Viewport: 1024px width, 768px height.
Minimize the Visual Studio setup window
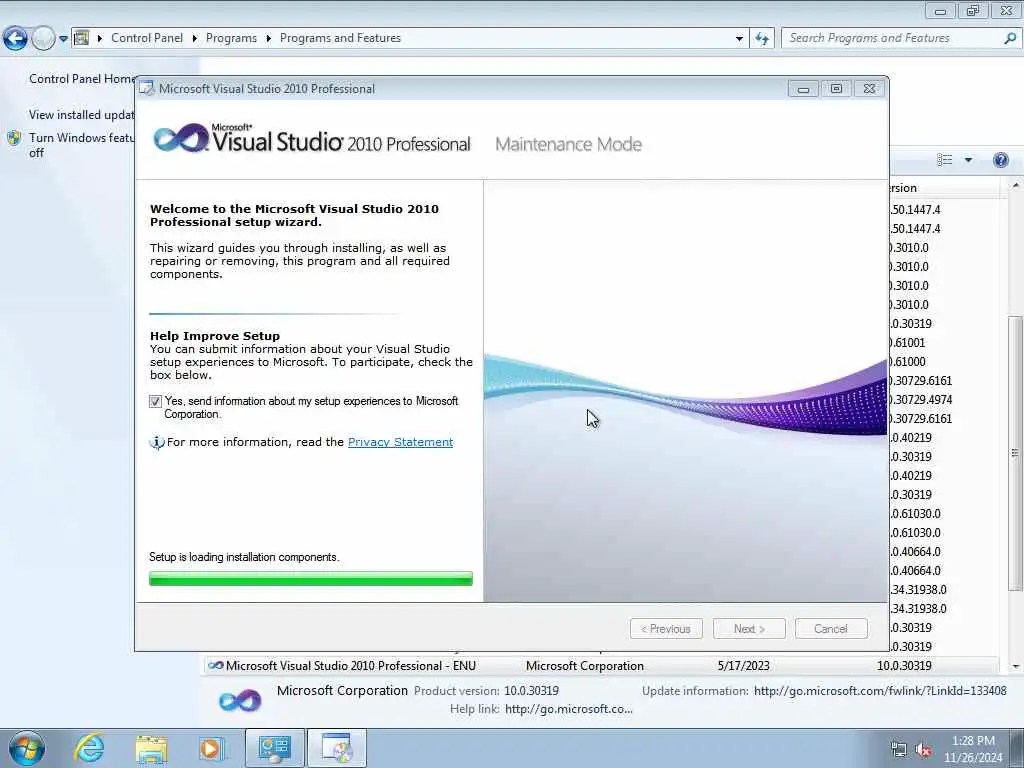(x=803, y=89)
